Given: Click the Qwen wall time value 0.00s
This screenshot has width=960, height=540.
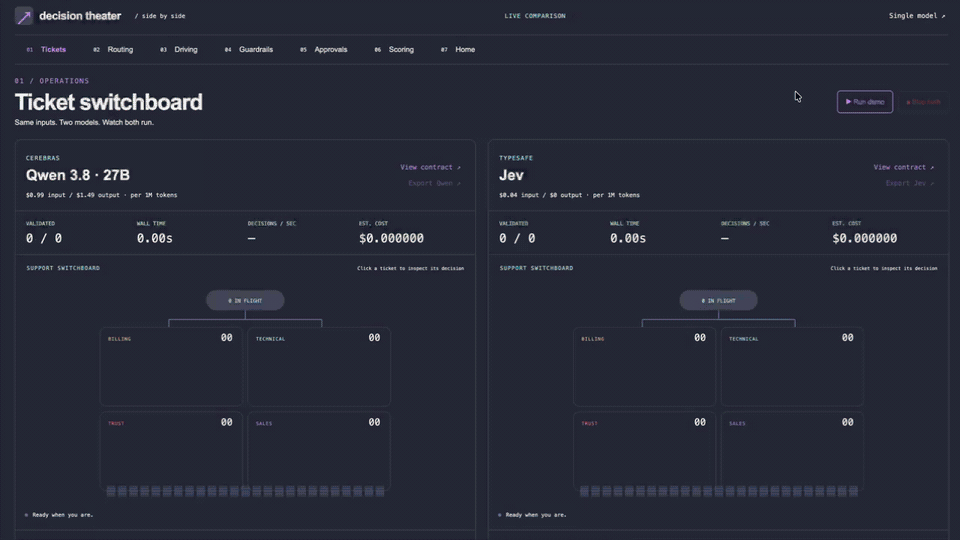Looking at the screenshot, I should point(154,238).
